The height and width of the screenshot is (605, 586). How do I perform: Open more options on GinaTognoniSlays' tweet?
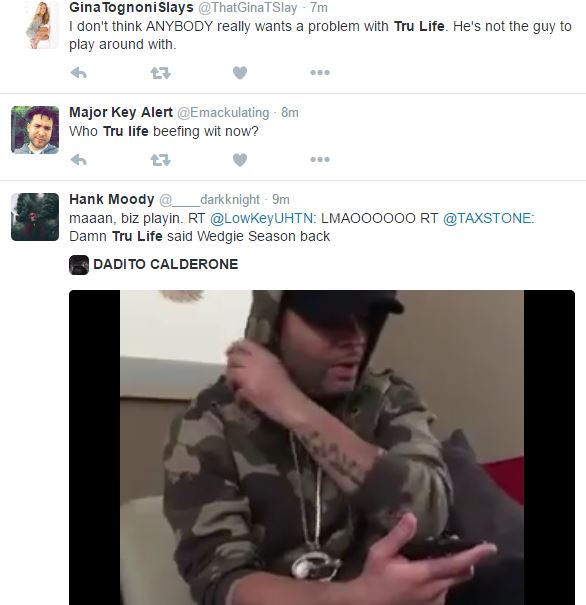[320, 73]
